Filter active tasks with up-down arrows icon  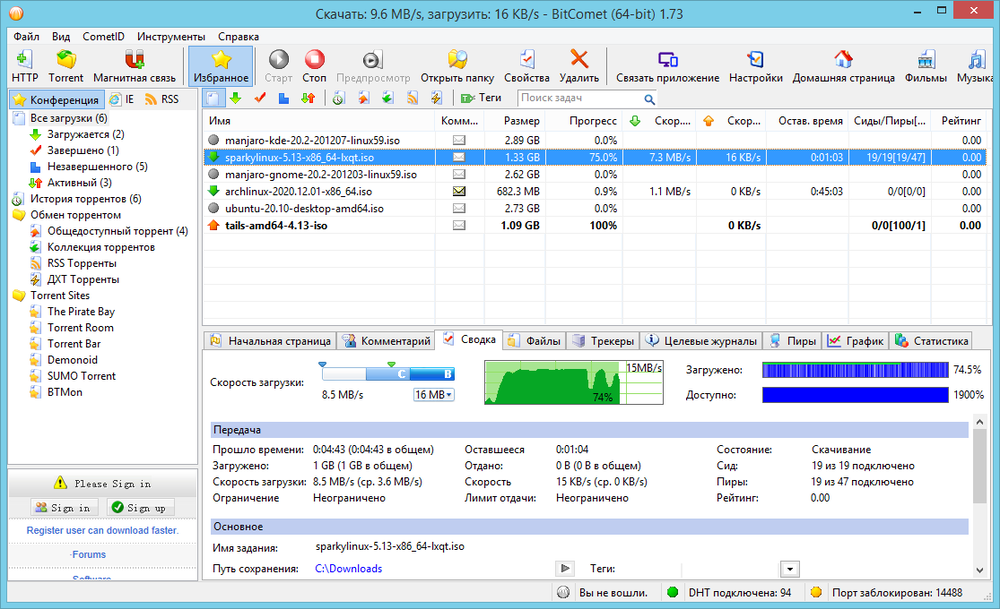pos(308,98)
